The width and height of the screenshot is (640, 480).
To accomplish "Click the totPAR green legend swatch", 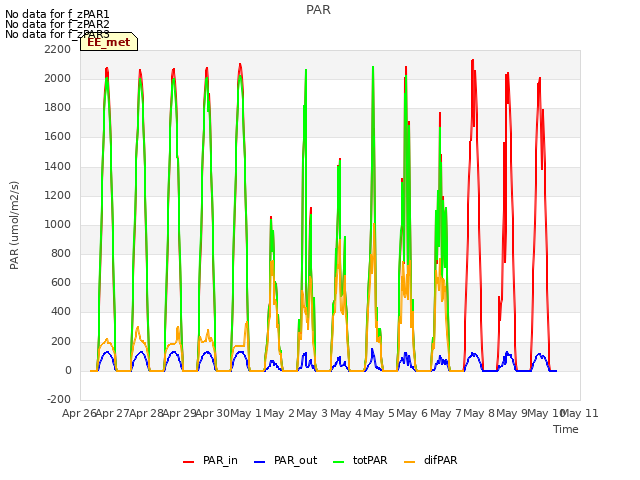I will coord(339,462).
